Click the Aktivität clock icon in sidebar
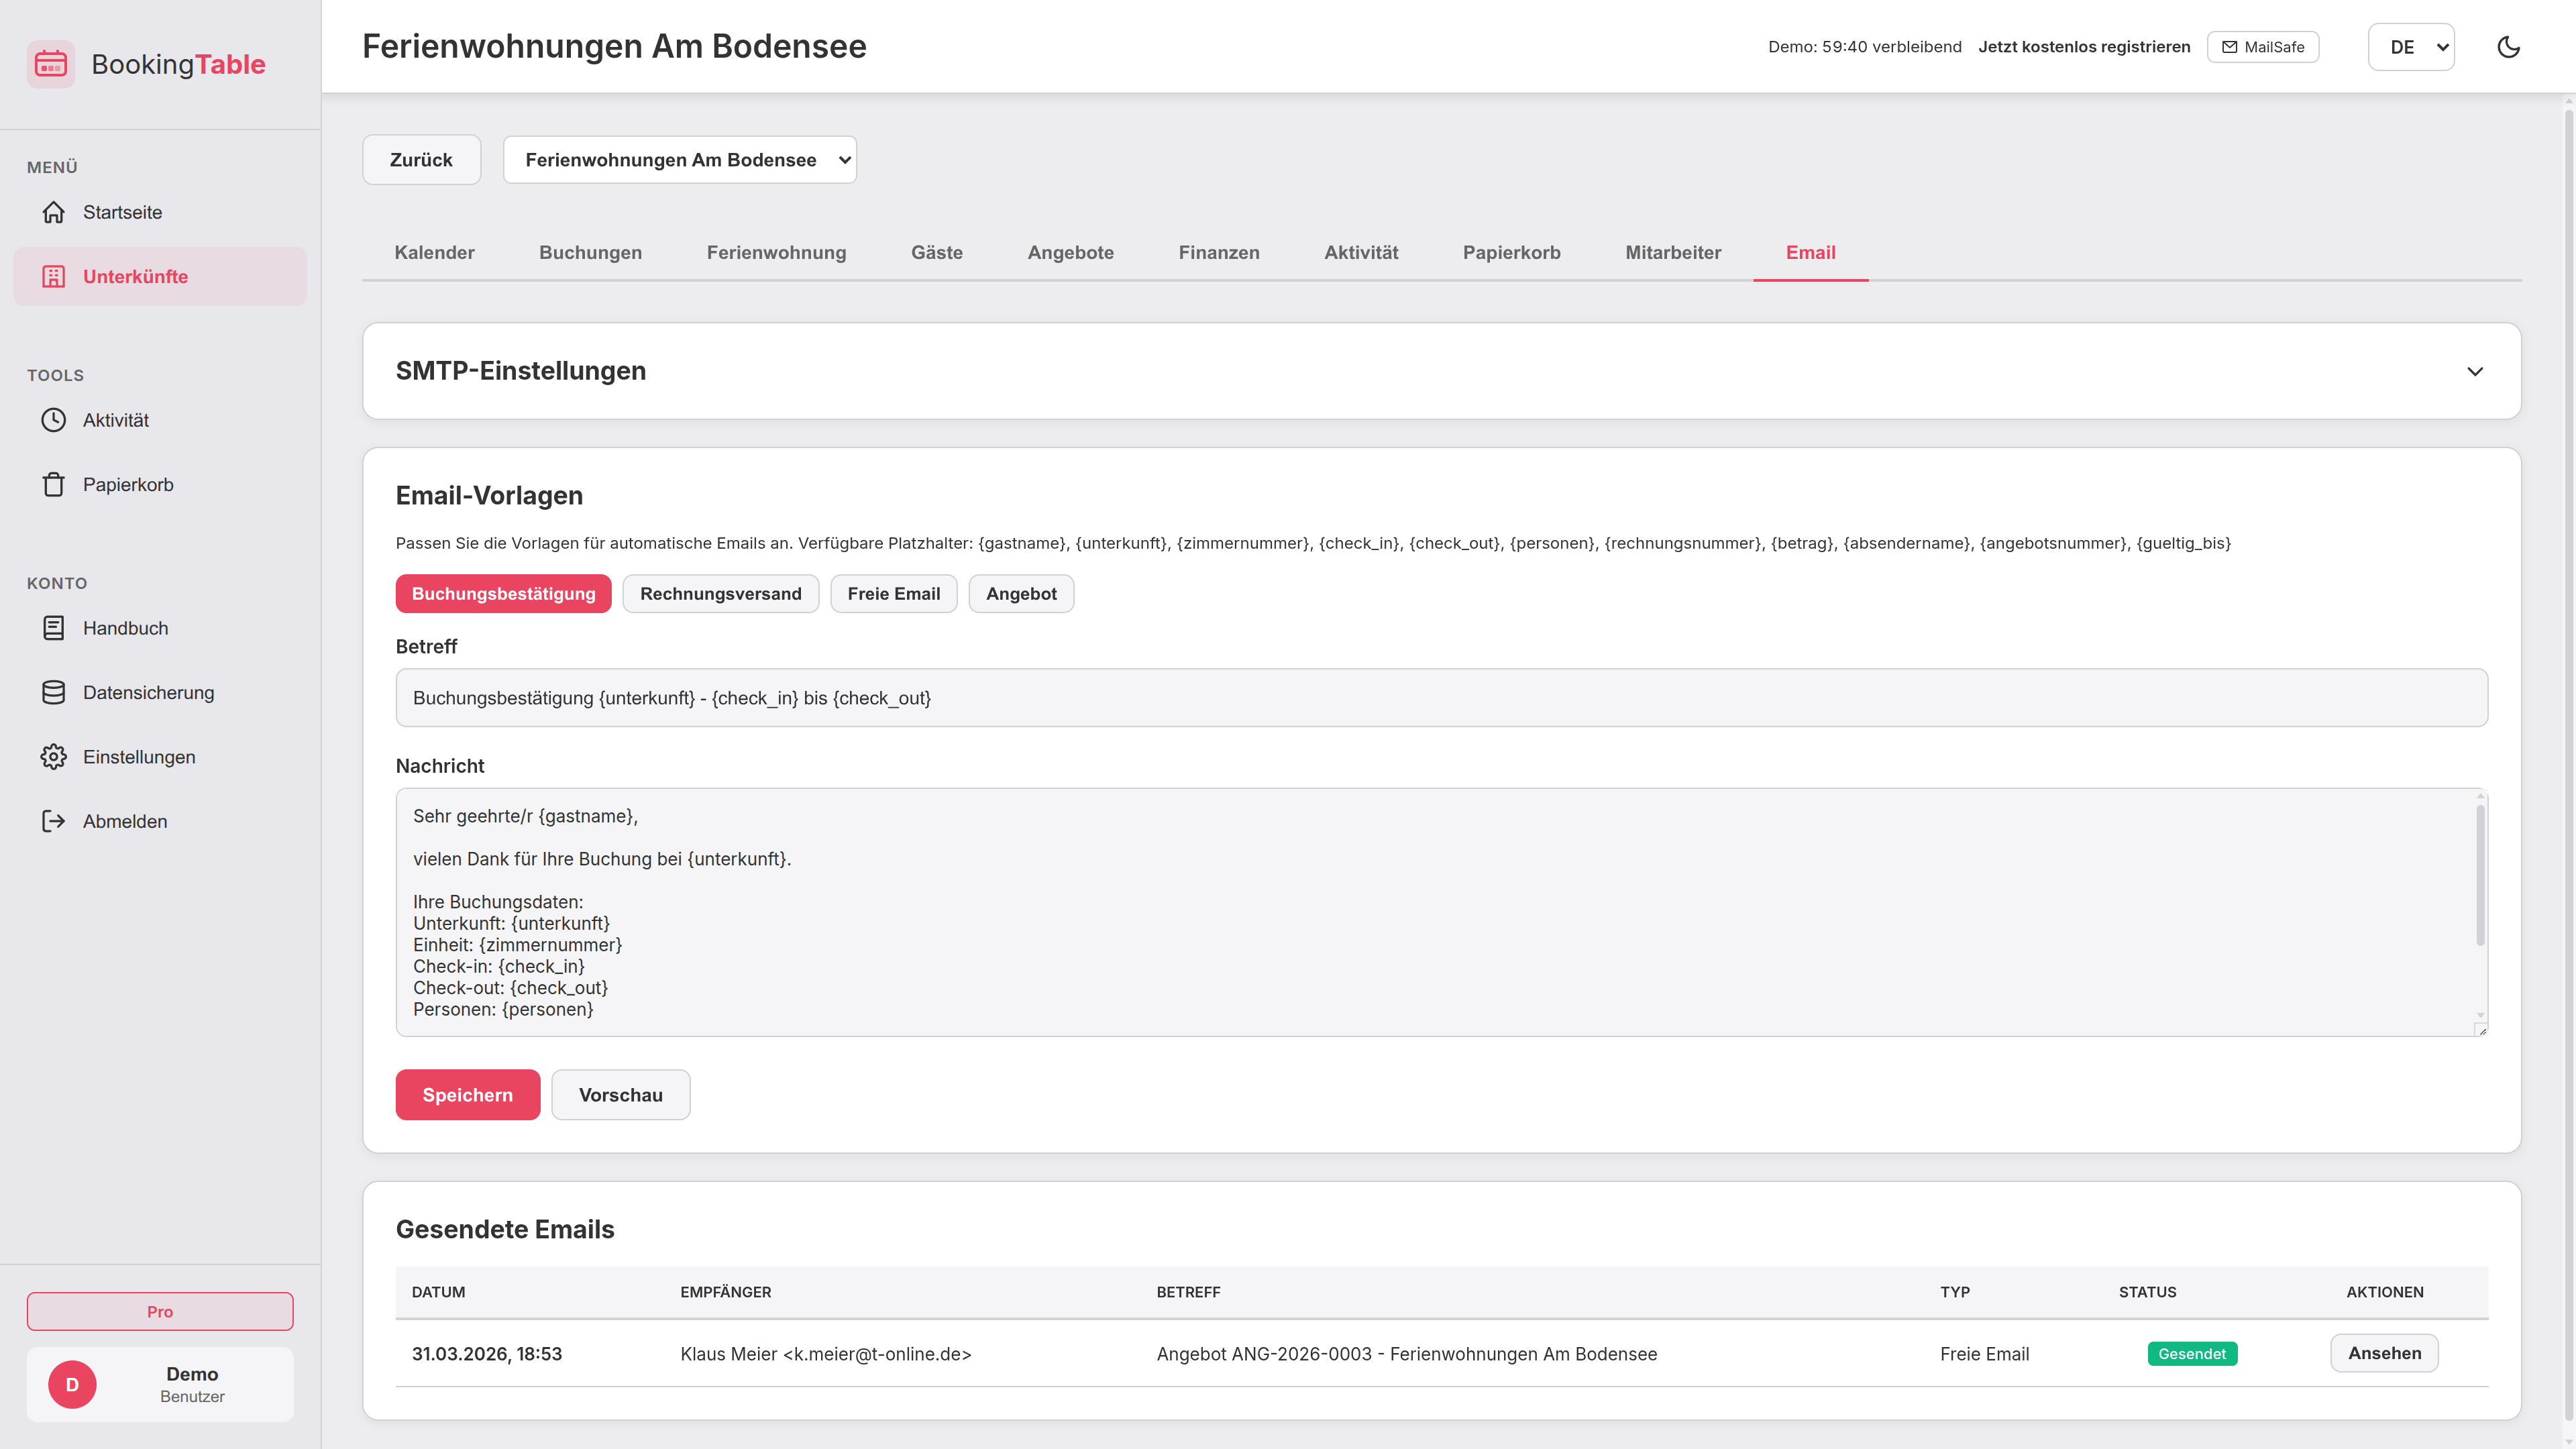Image resolution: width=2576 pixels, height=1449 pixels. pos(54,420)
